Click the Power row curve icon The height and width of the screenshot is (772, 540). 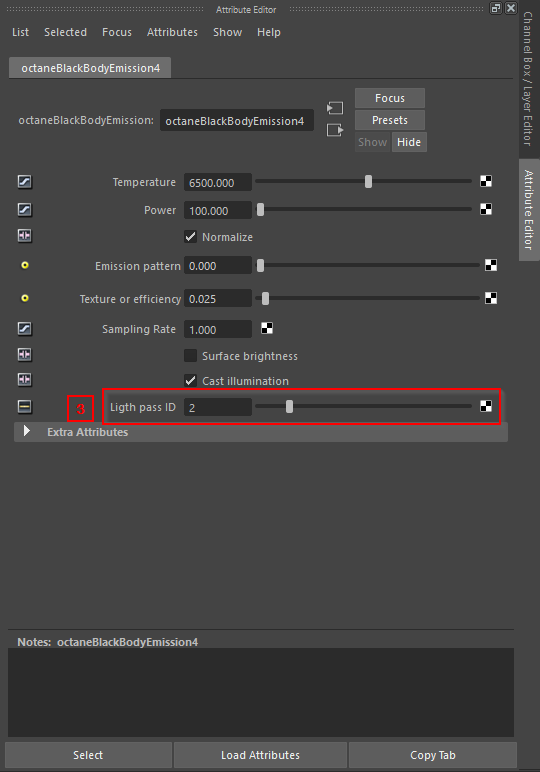point(25,210)
